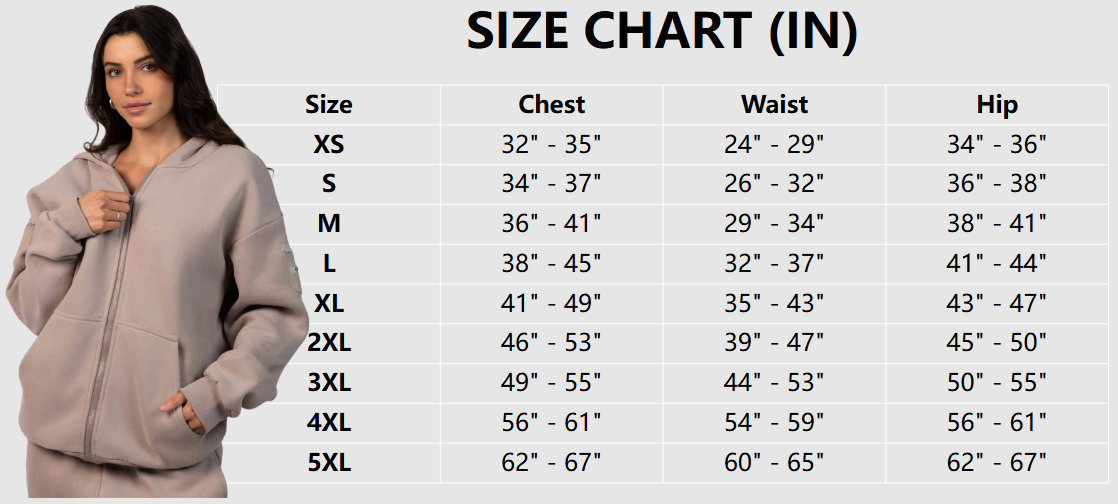Viewport: 1118px width, 504px height.
Task: Select the 2XL size row label
Action: (329, 343)
